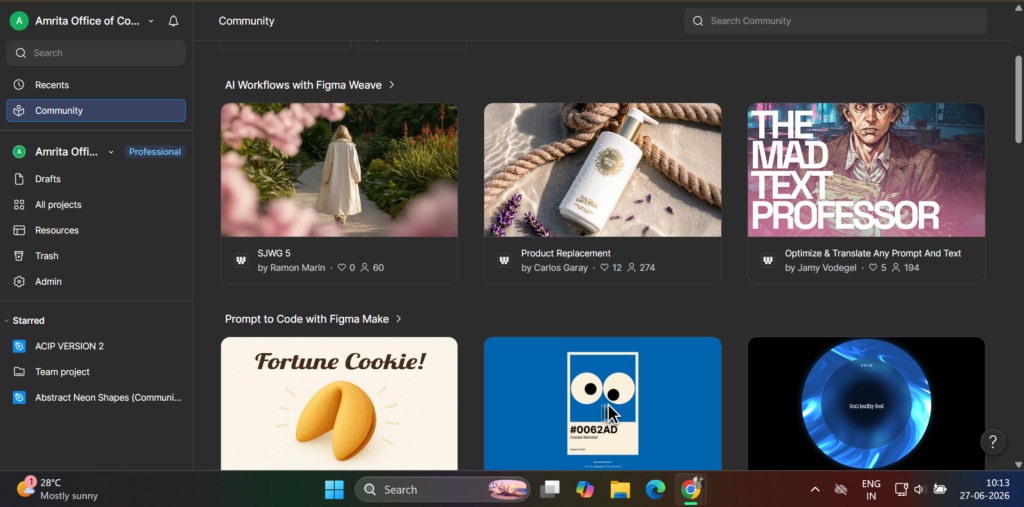
Task: Click users count icon on SJWG 5
Action: 365,268
